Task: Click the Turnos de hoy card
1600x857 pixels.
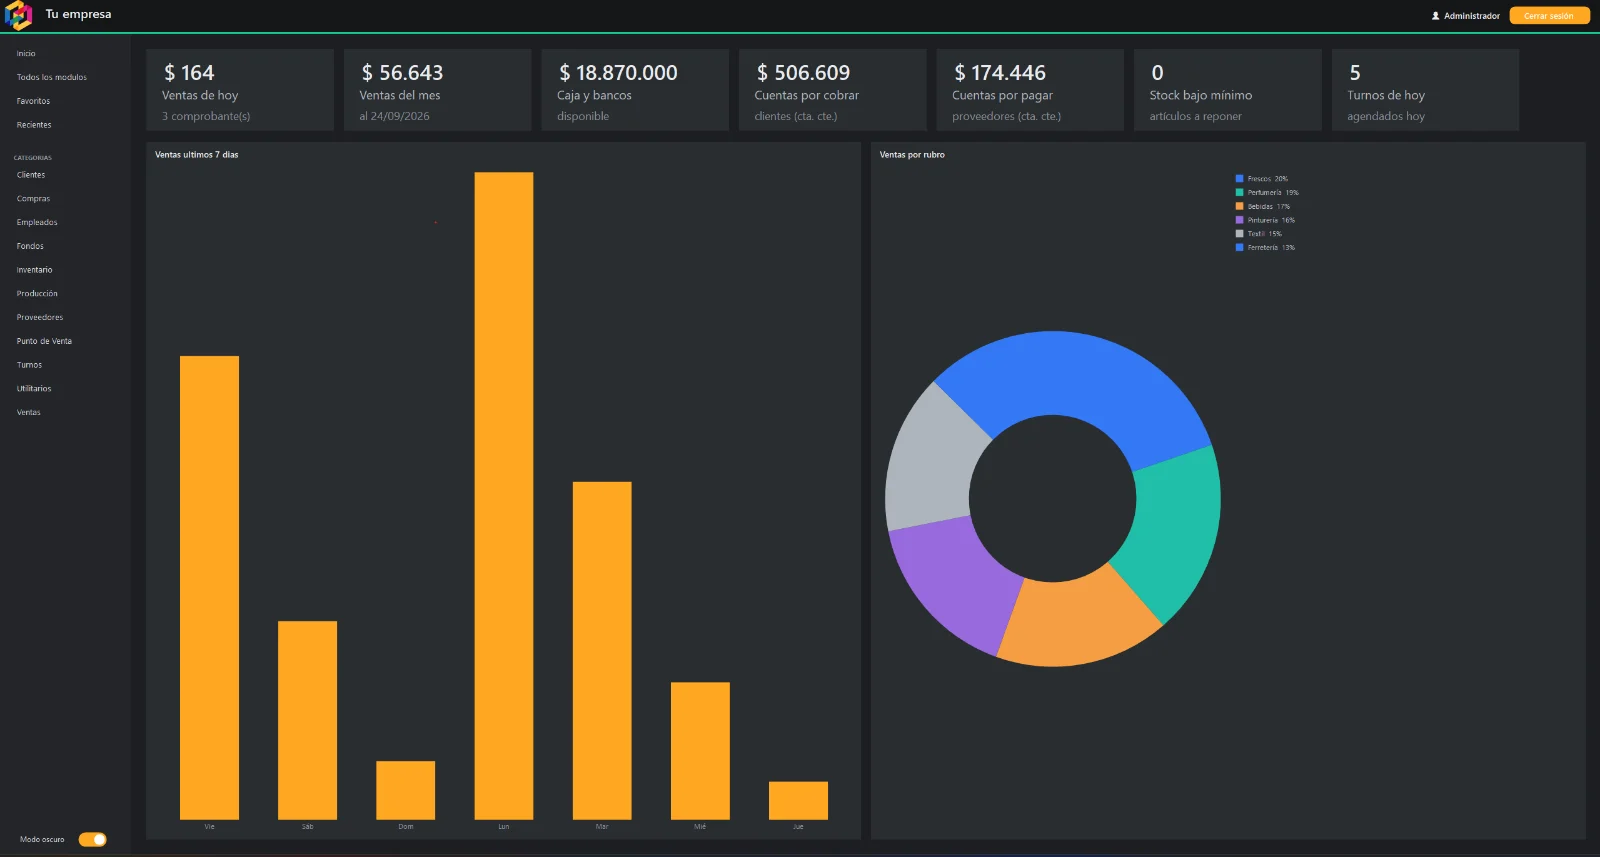Action: [x=1425, y=90]
